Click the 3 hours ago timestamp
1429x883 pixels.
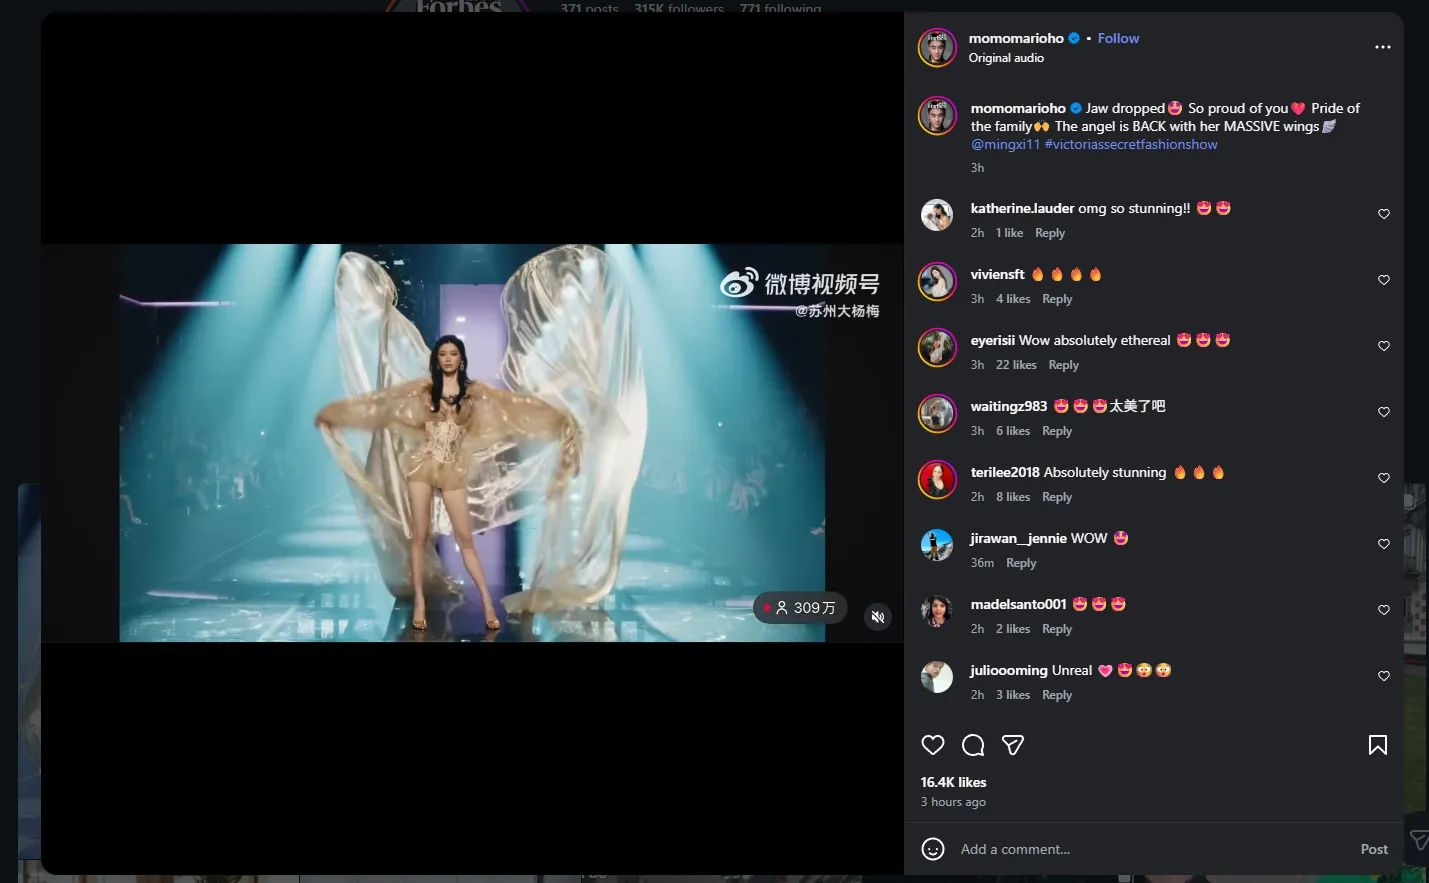point(953,802)
